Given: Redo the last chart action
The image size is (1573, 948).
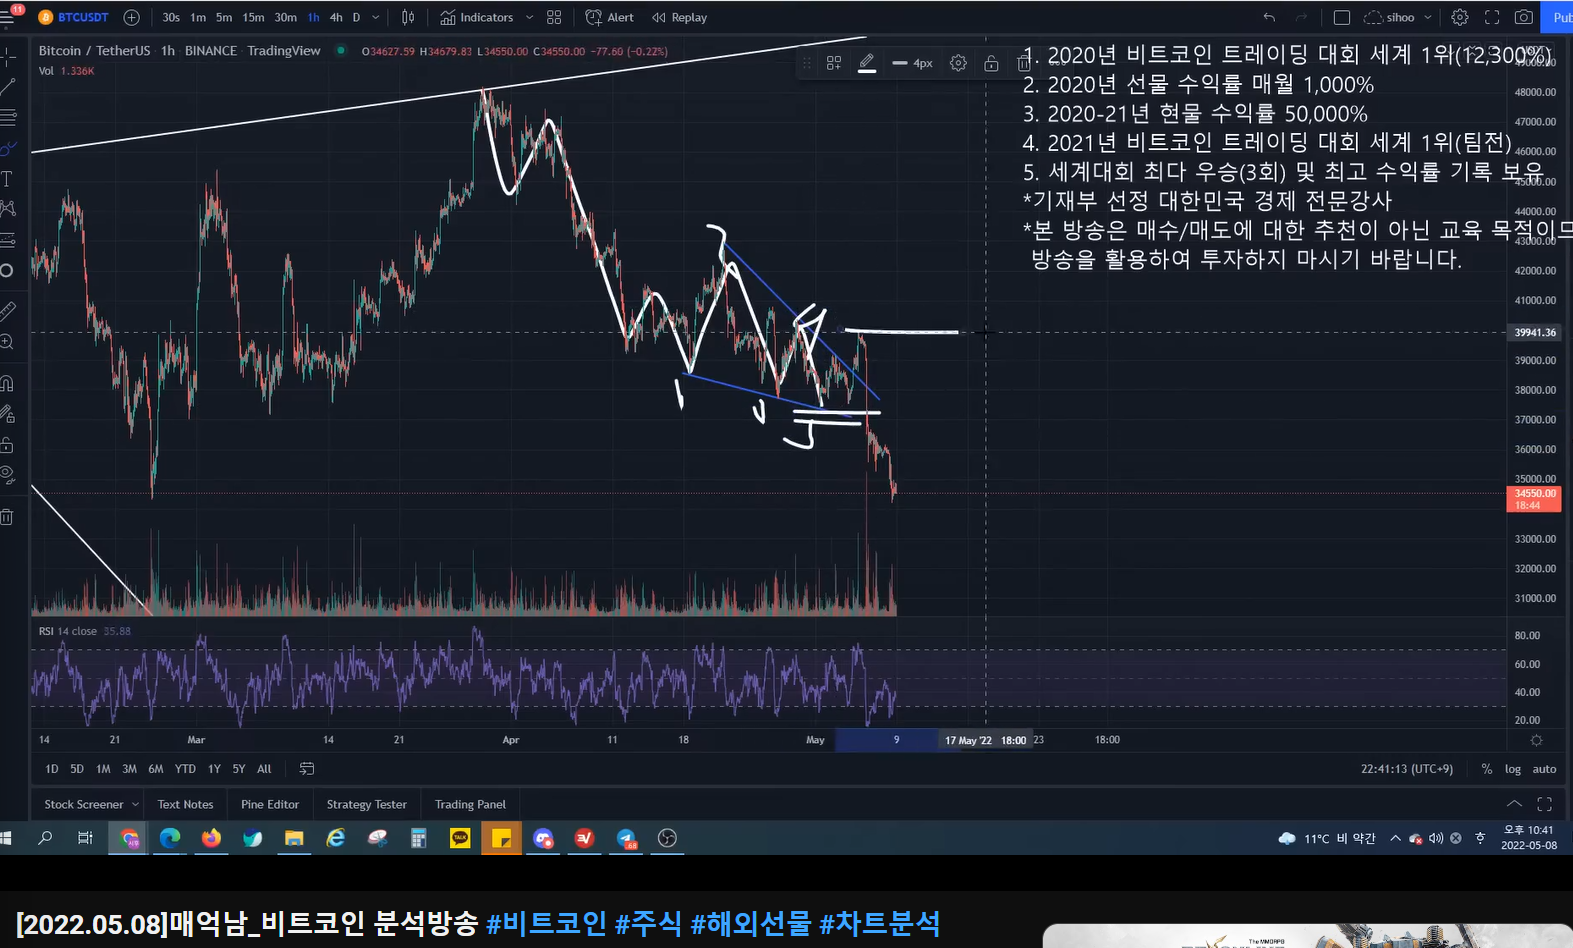Looking at the screenshot, I should pyautogui.click(x=1301, y=17).
